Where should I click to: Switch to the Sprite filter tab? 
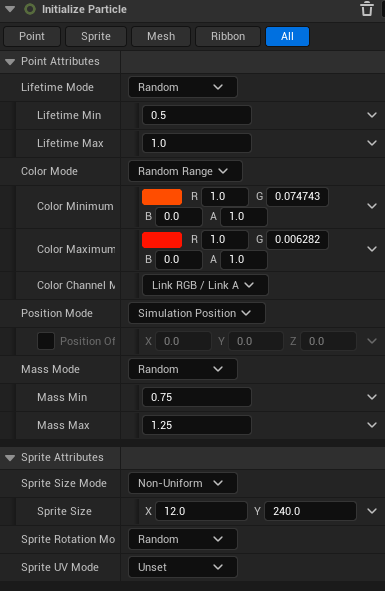(96, 36)
